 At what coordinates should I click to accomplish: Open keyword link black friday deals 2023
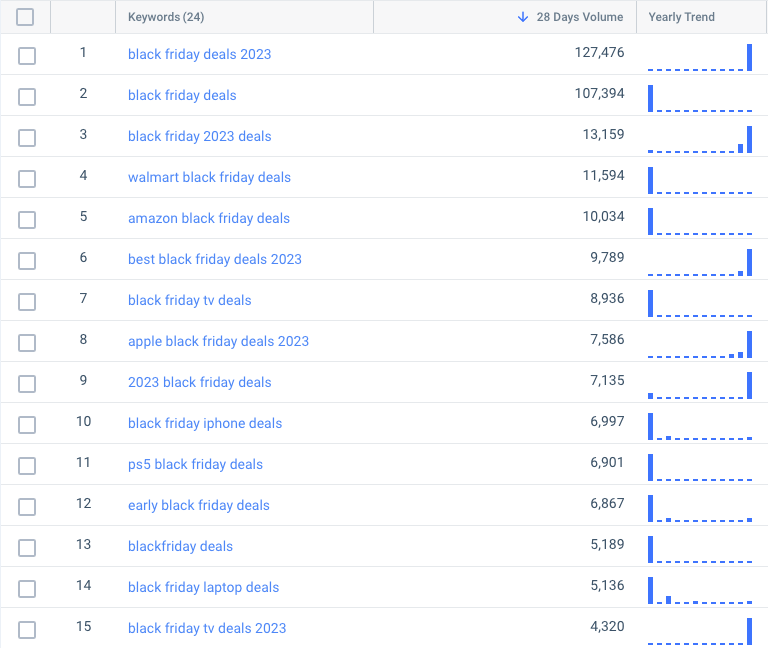tap(199, 54)
